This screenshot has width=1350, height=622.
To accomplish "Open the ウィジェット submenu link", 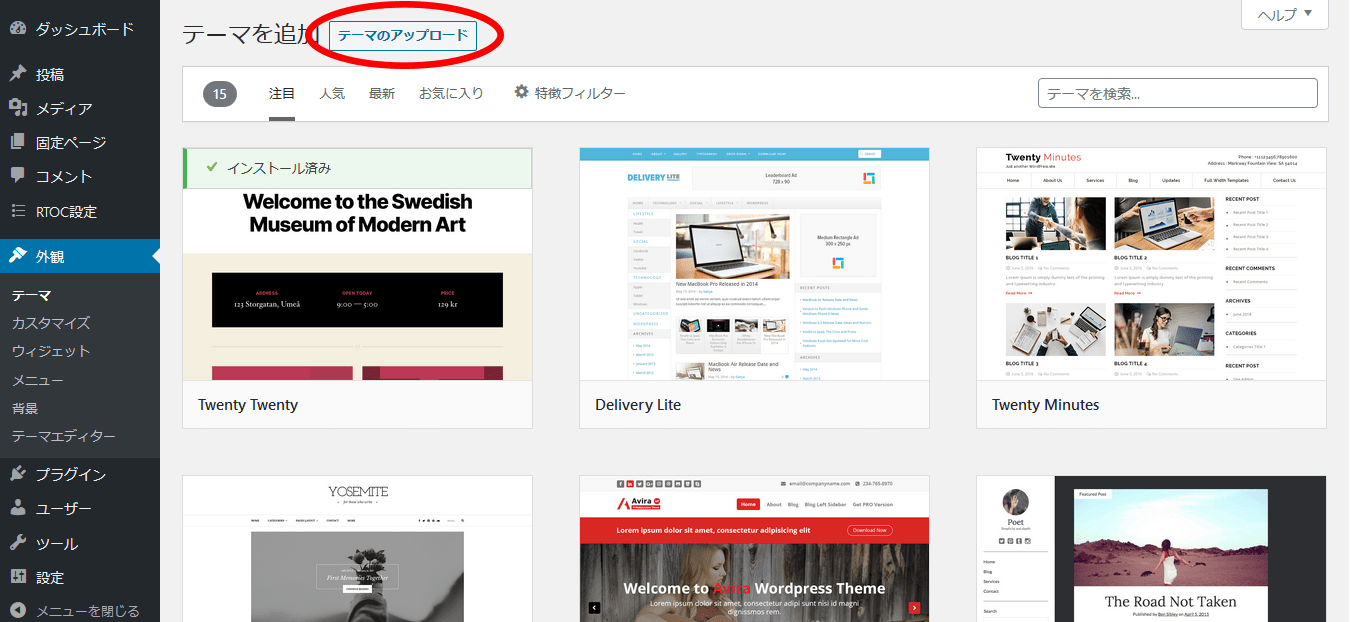I will click(51, 351).
